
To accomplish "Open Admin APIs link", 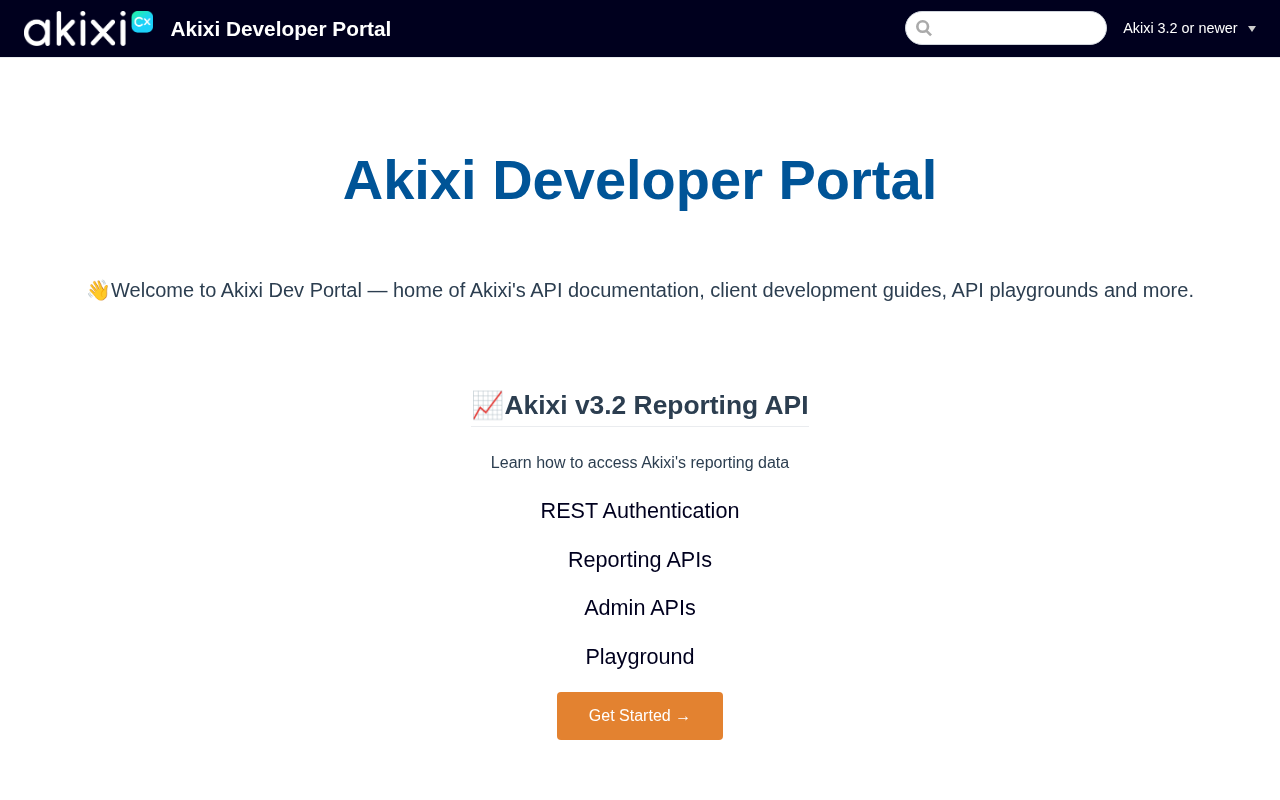I will pos(640,608).
